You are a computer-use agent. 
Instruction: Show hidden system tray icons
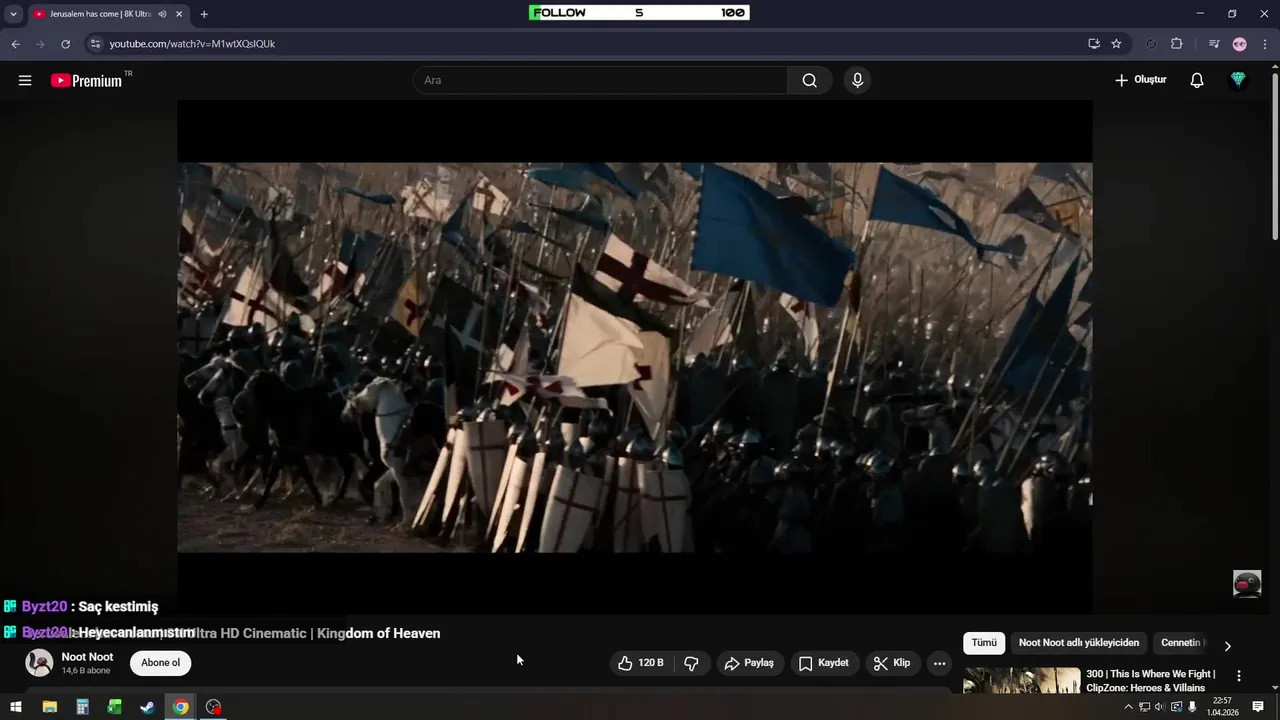point(1129,707)
